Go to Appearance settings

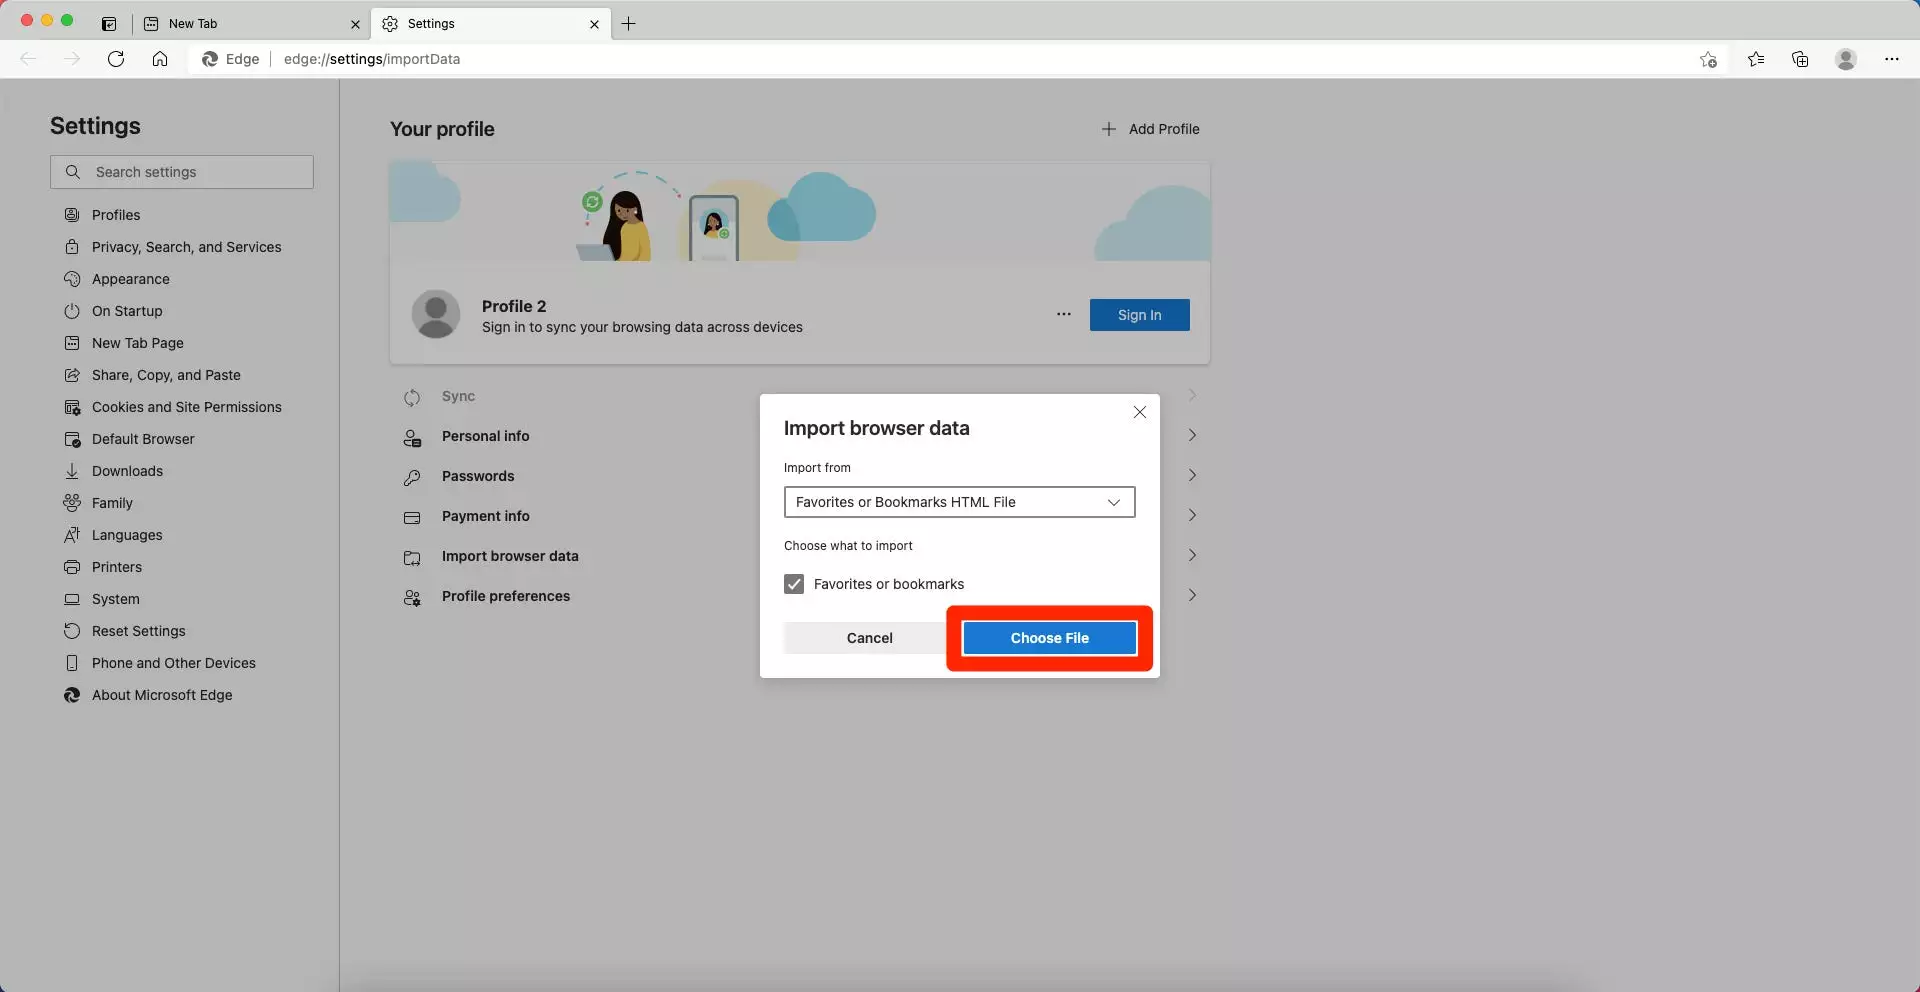coord(130,279)
